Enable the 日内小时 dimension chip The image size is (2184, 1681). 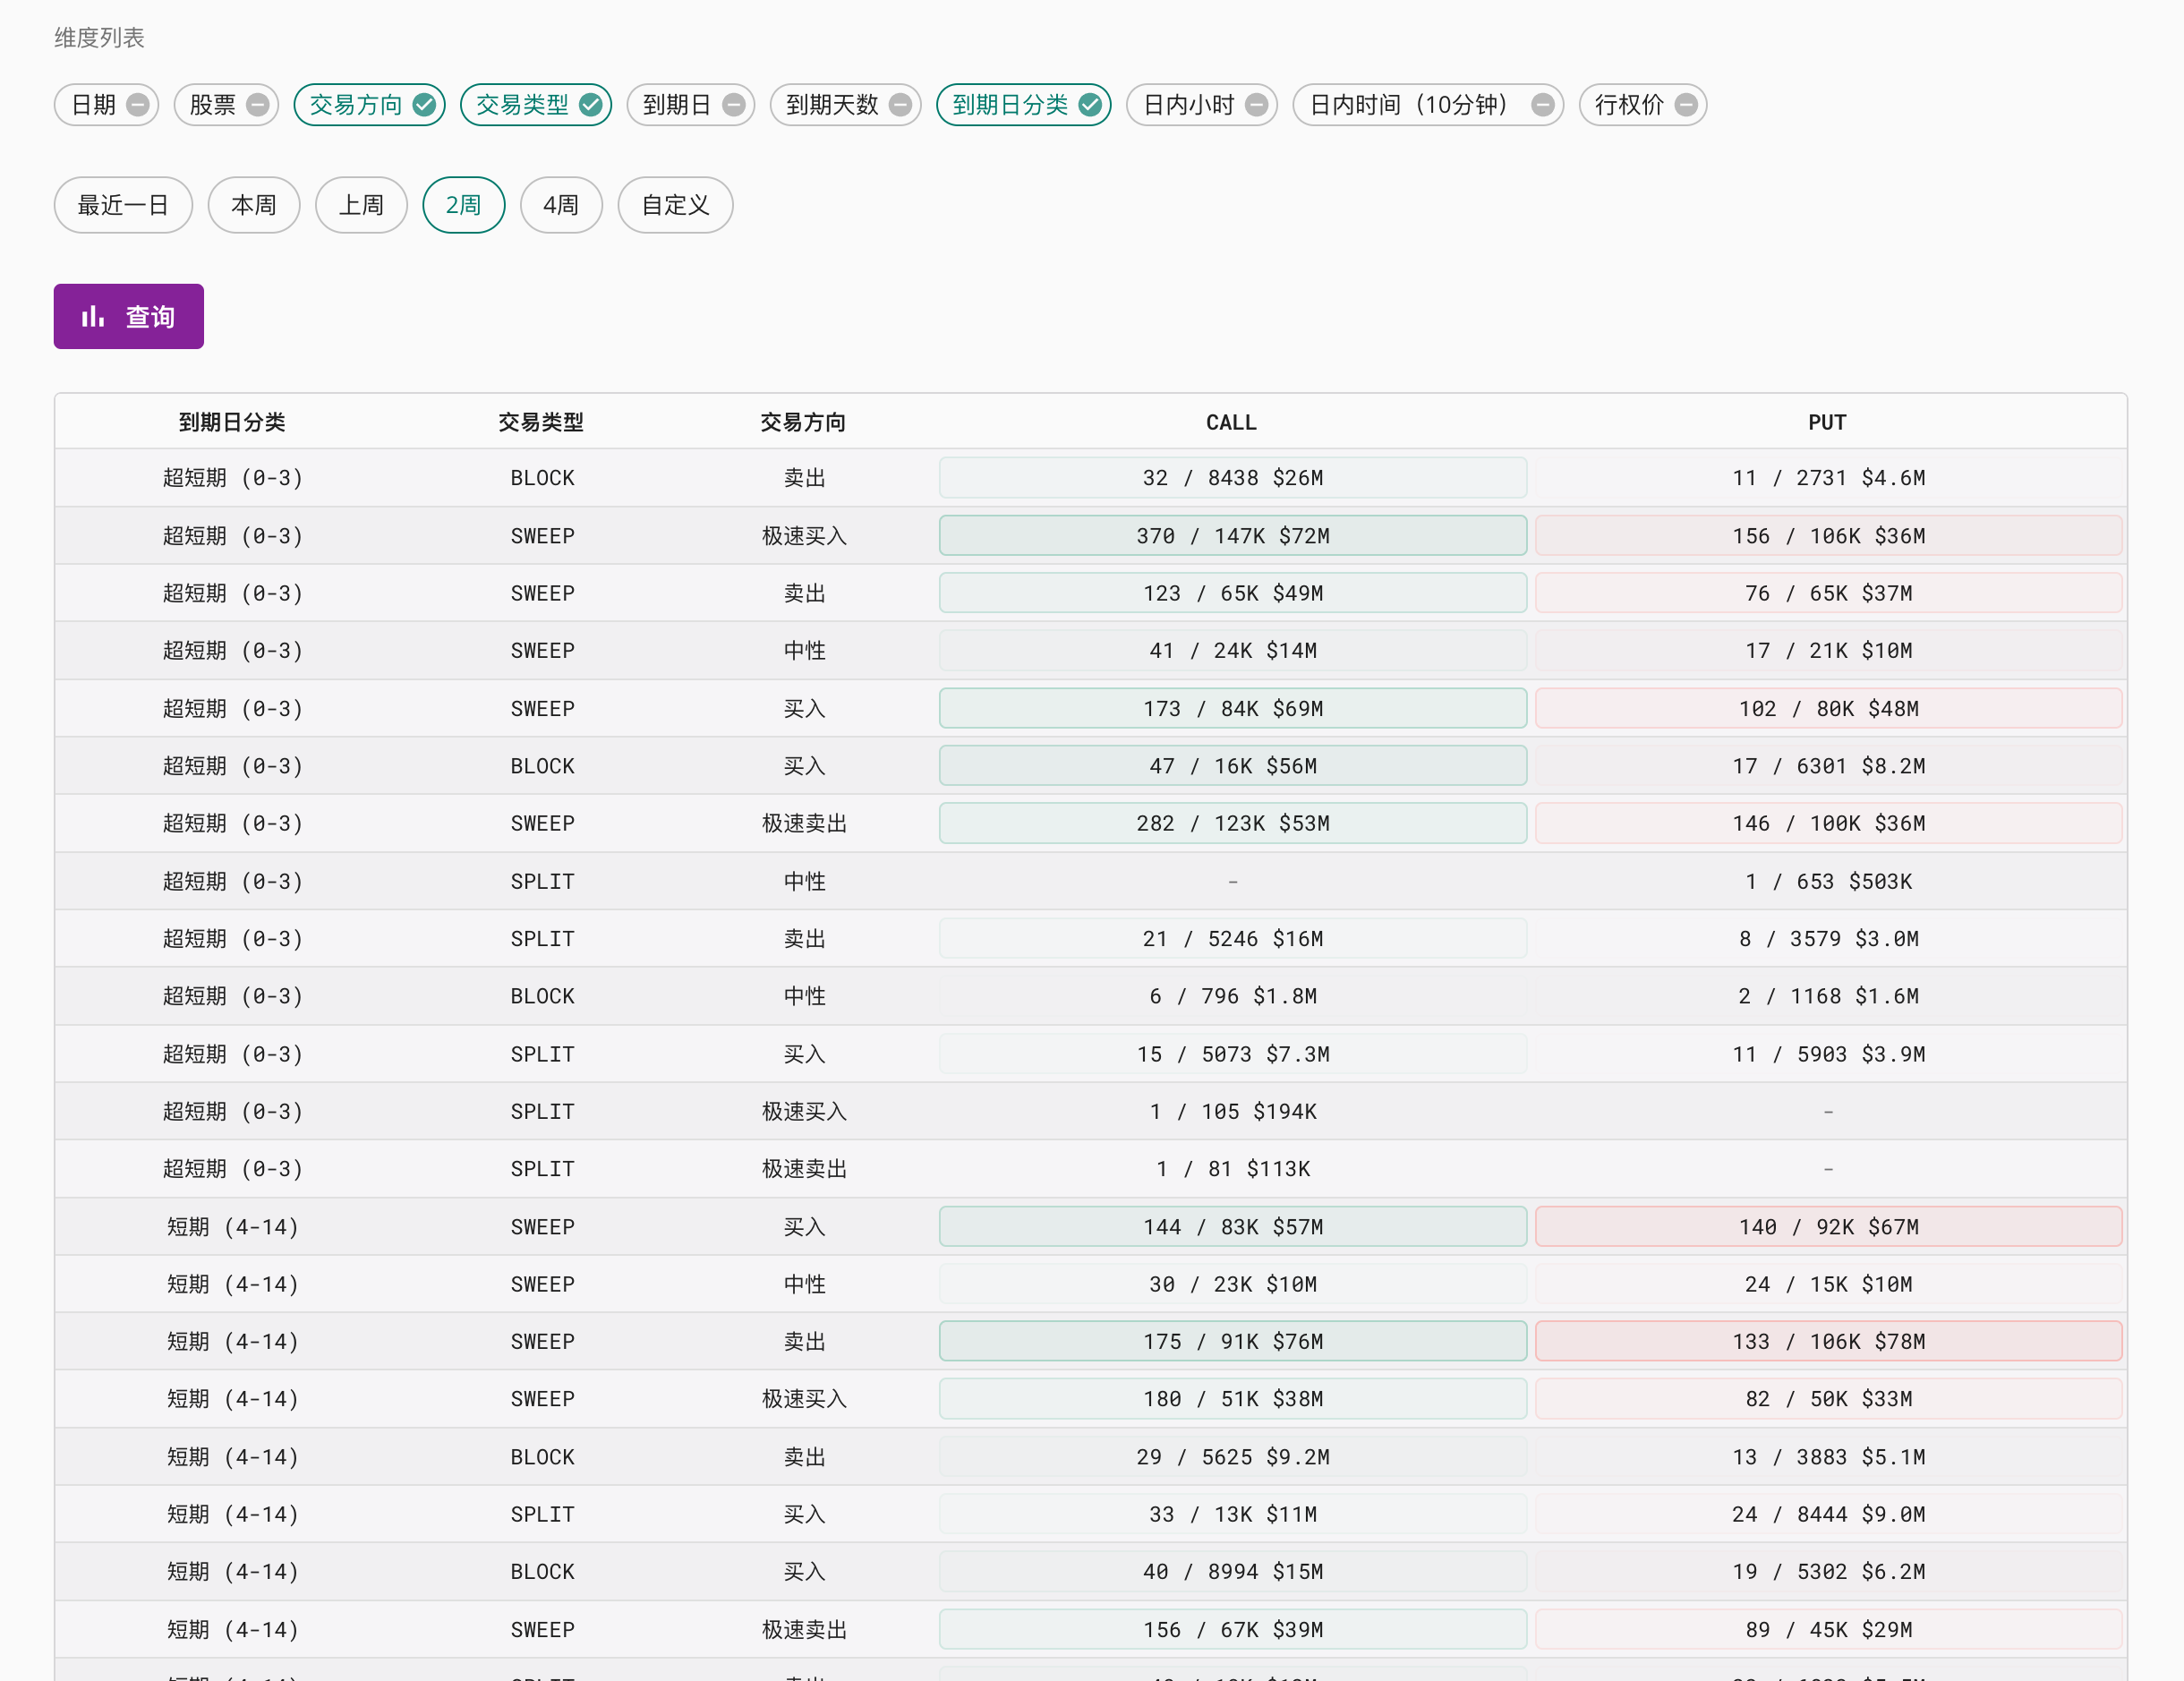[x=1202, y=105]
